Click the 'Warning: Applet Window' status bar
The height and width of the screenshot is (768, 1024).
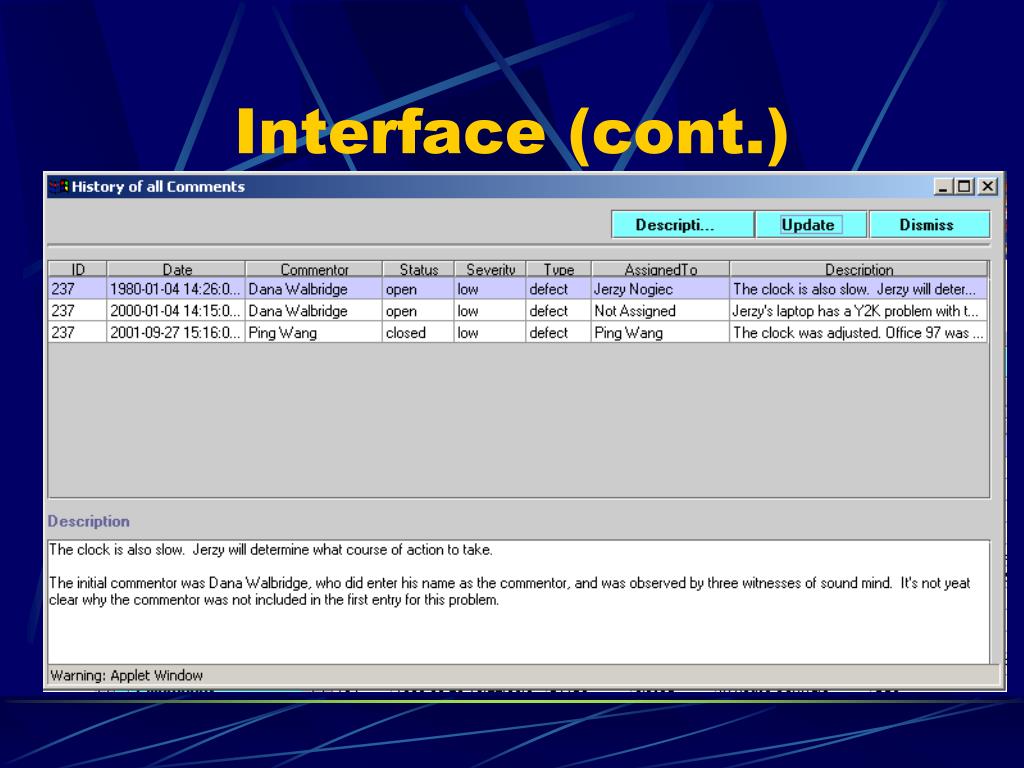point(524,675)
